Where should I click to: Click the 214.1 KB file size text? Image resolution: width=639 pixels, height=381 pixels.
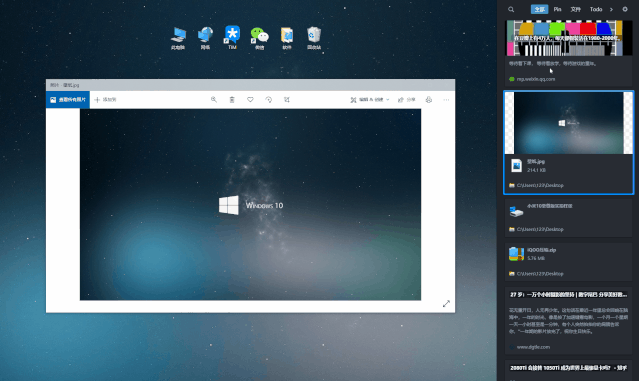click(x=536, y=170)
